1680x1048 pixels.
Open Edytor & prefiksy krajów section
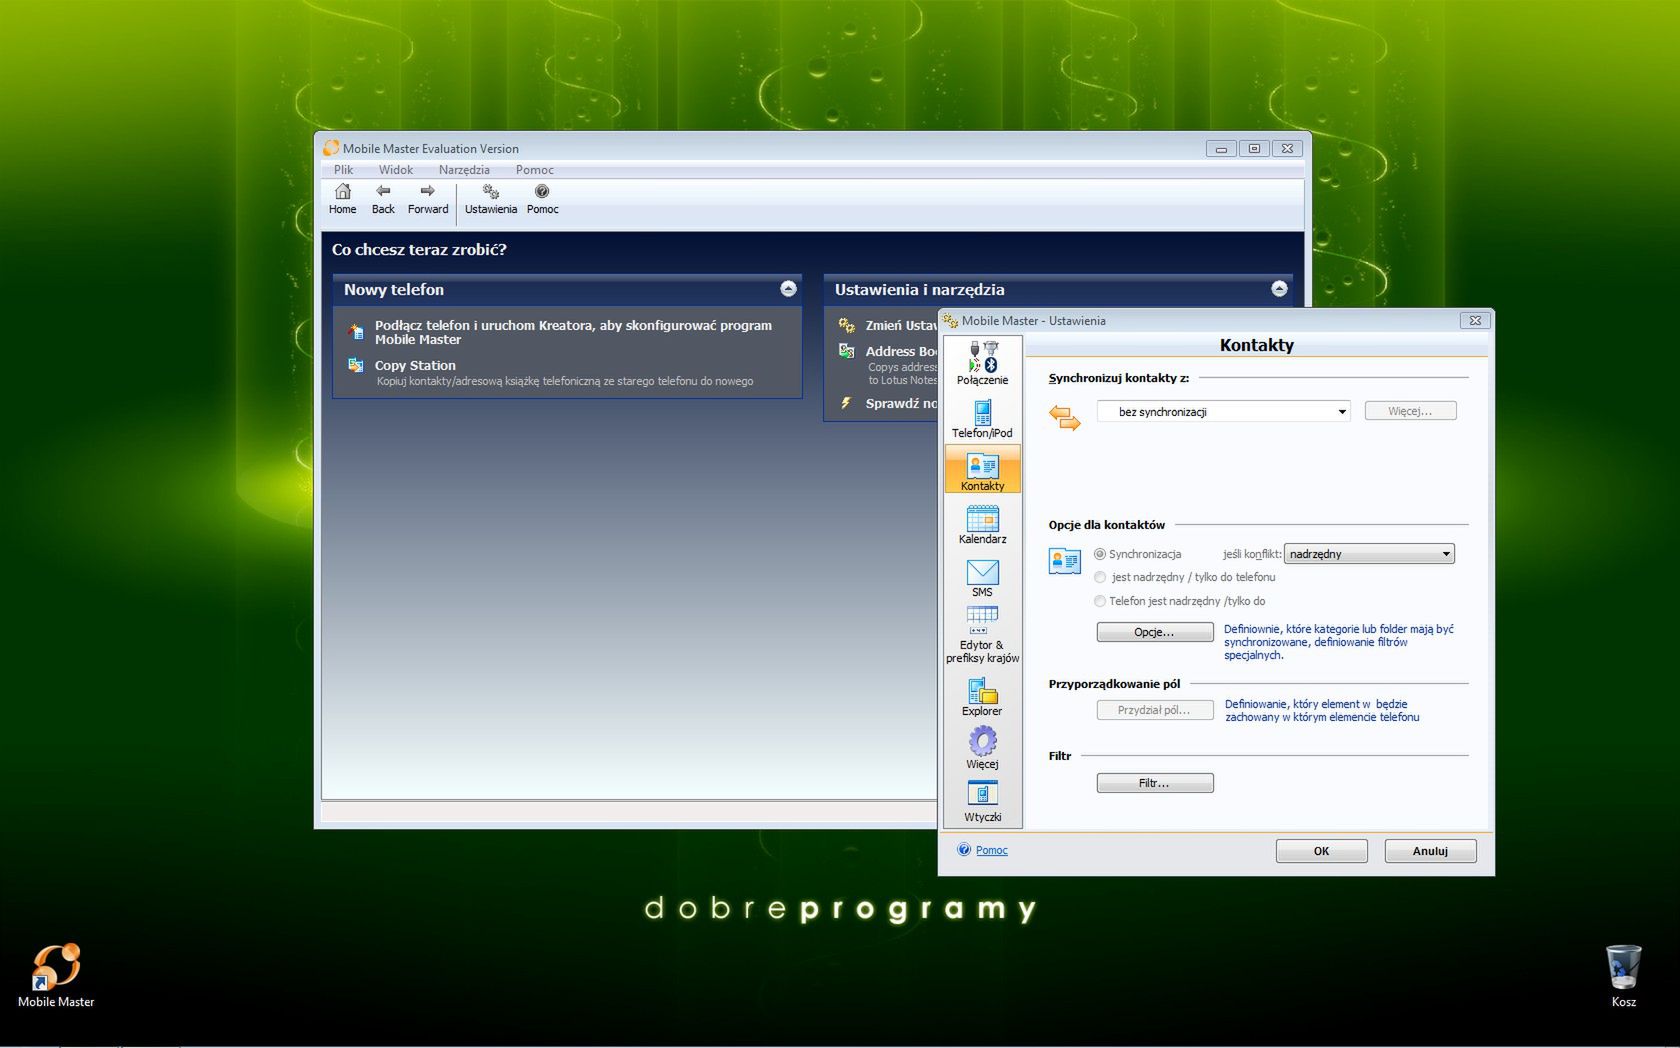pyautogui.click(x=982, y=636)
